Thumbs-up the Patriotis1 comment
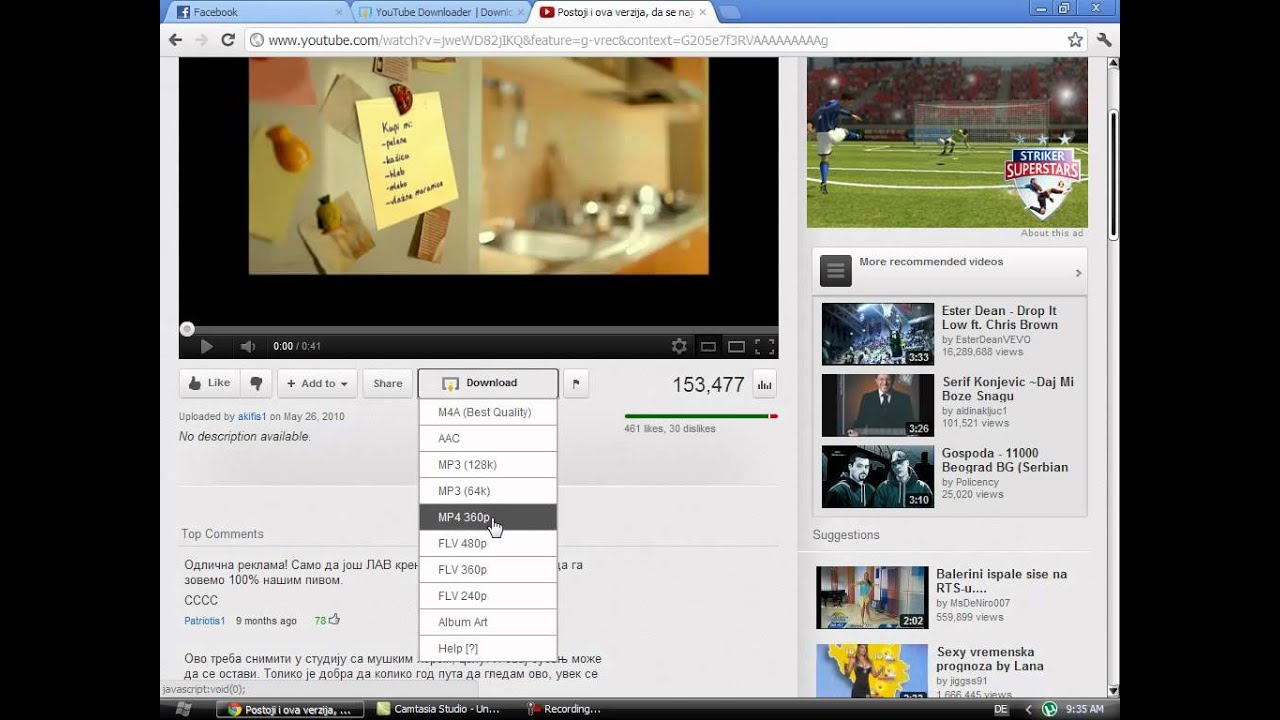The height and width of the screenshot is (720, 1280). [x=334, y=620]
